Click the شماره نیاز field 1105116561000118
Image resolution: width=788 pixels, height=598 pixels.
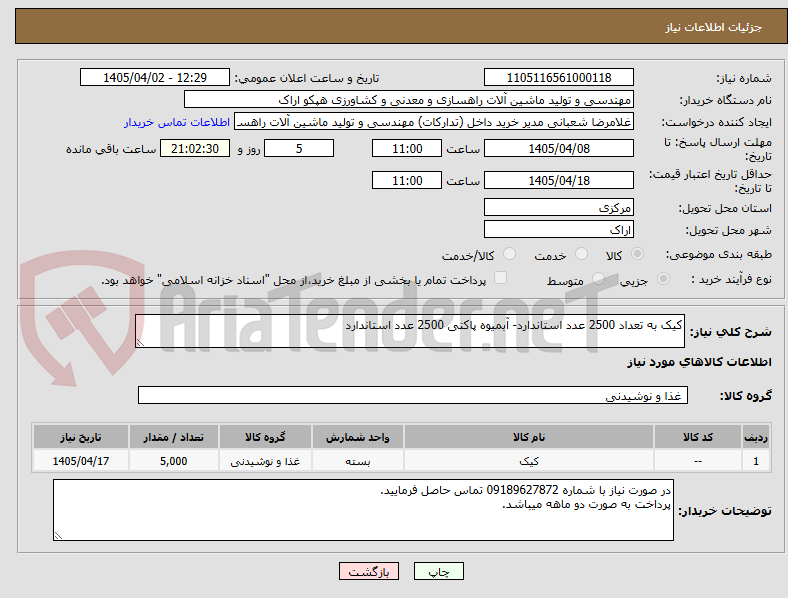tap(558, 77)
